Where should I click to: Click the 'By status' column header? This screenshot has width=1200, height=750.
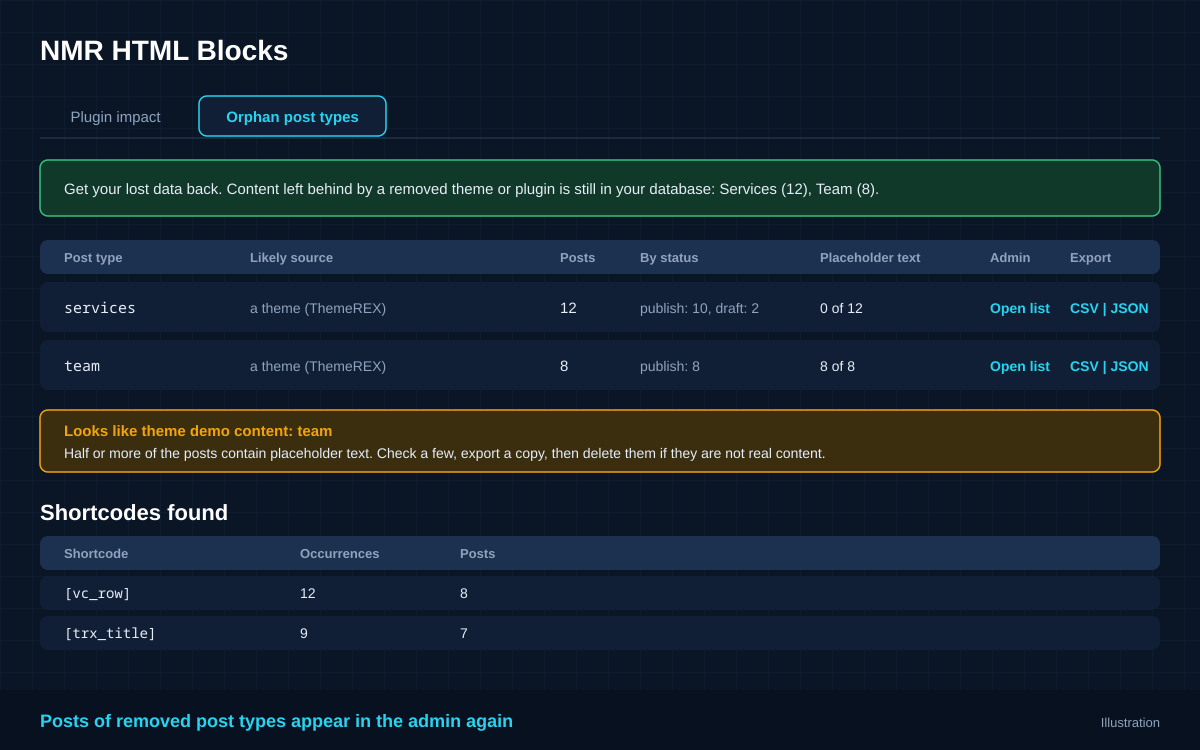tap(669, 257)
